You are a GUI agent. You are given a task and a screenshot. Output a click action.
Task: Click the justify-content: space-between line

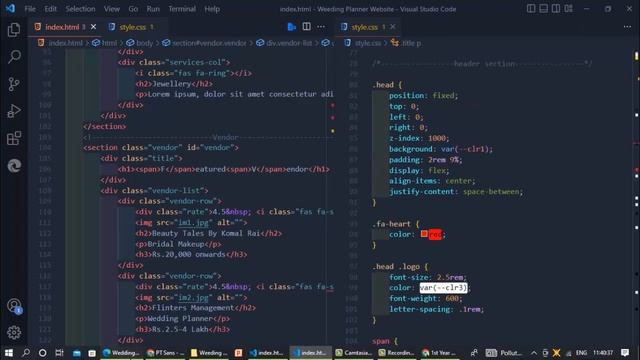[x=456, y=191]
